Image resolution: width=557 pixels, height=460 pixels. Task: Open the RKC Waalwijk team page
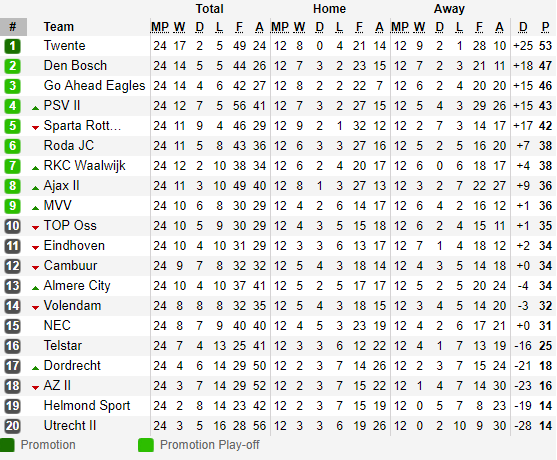point(84,166)
